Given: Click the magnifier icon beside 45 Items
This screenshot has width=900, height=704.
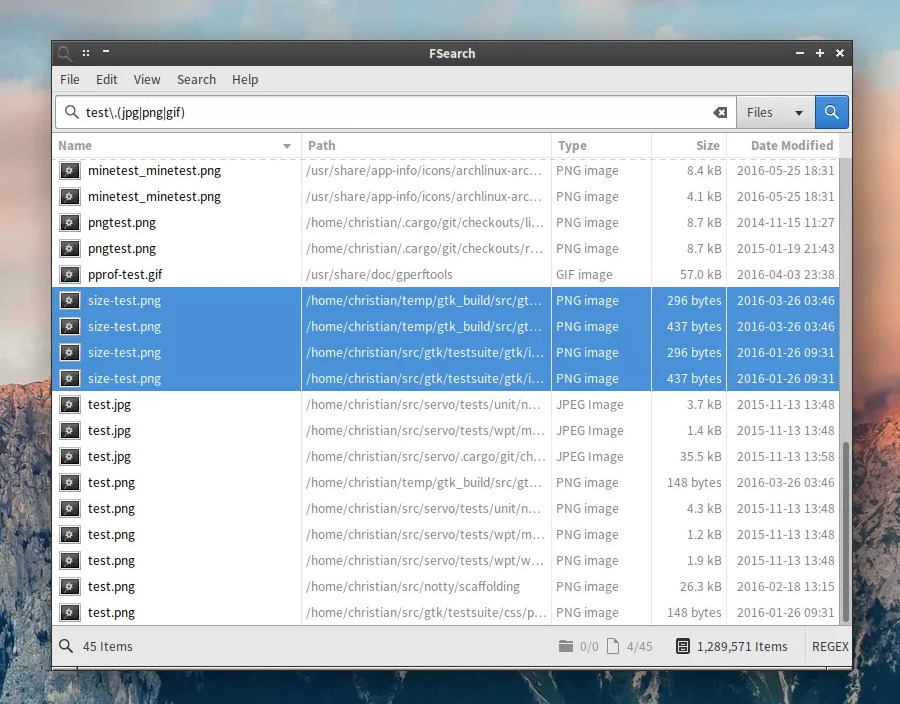Looking at the screenshot, I should pos(66,647).
